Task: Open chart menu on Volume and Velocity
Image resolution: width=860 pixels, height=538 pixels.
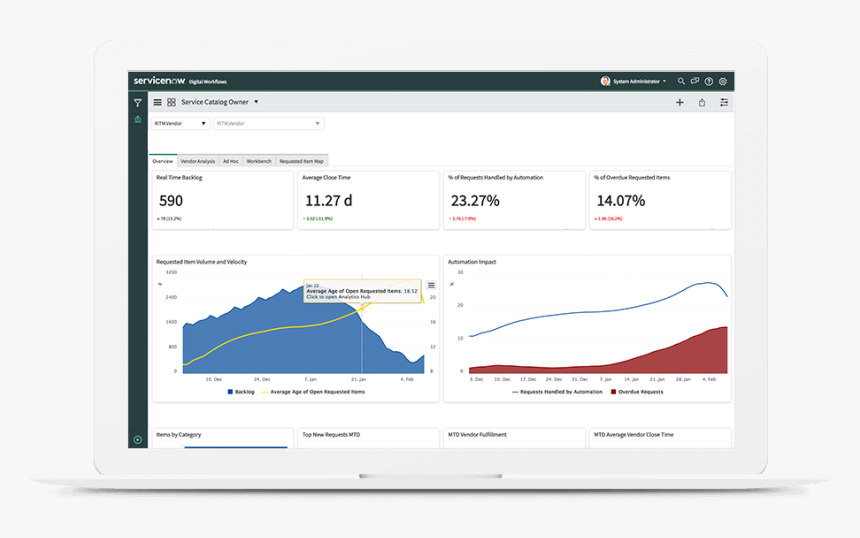Action: click(x=431, y=285)
